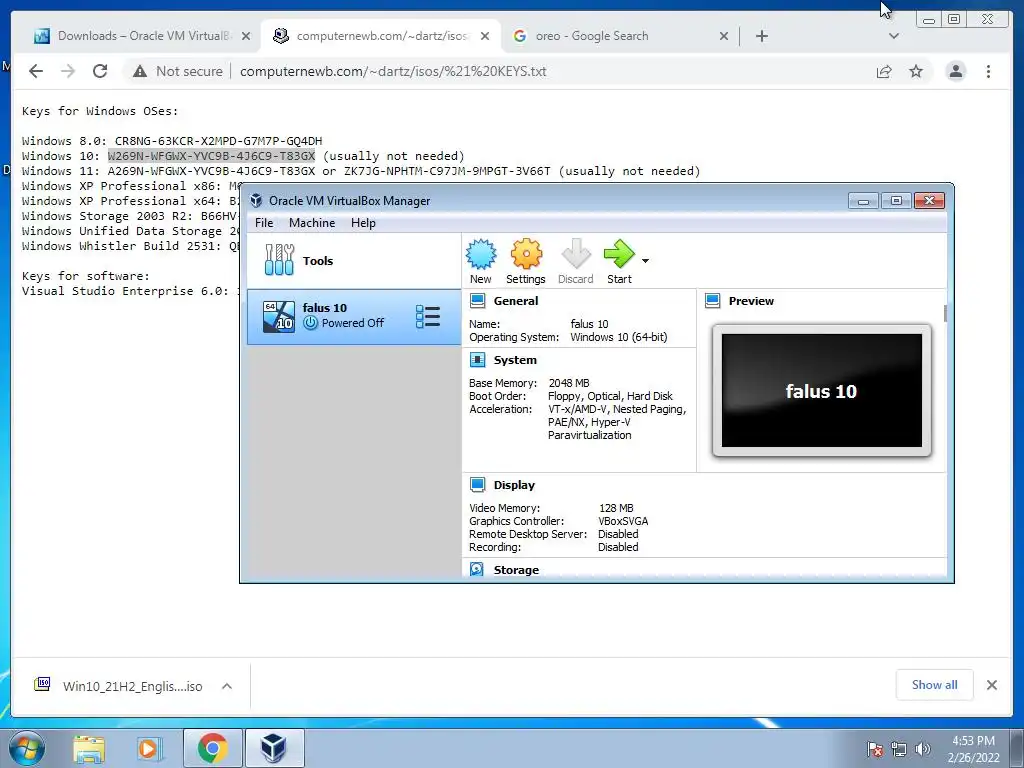Screen dimensions: 1024x768
Task: Click the Chrome taskbar icon
Action: (x=213, y=748)
